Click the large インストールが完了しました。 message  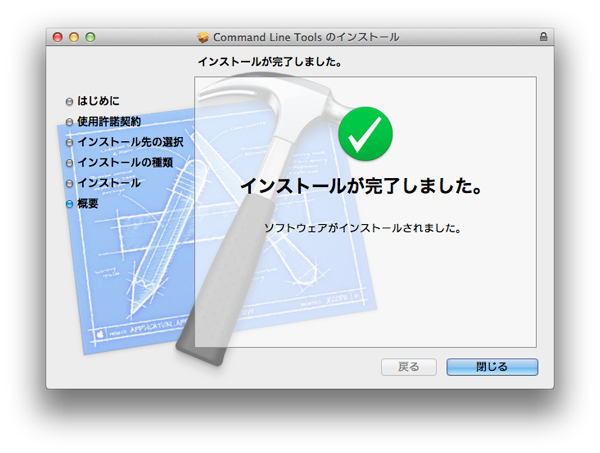coord(361,186)
